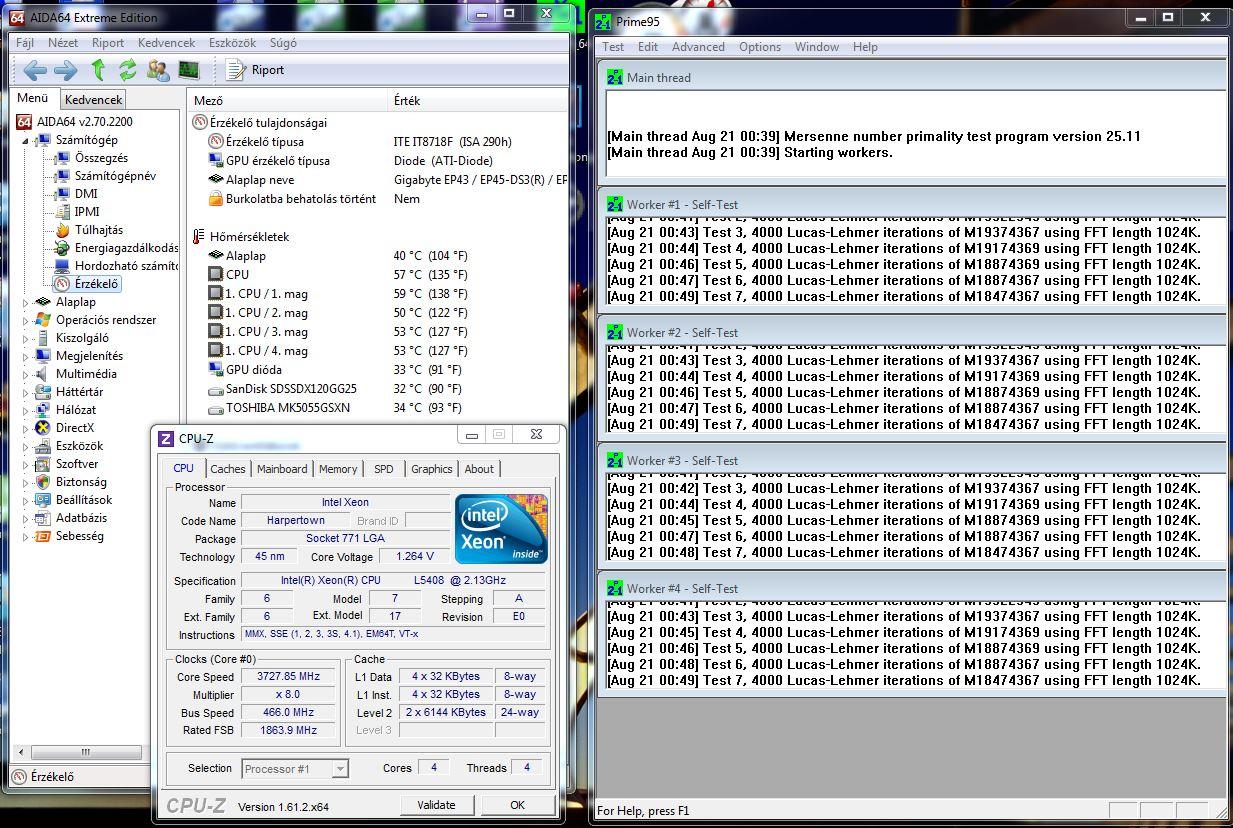Click the green monitor icon in AIDA64 toolbar

189,70
